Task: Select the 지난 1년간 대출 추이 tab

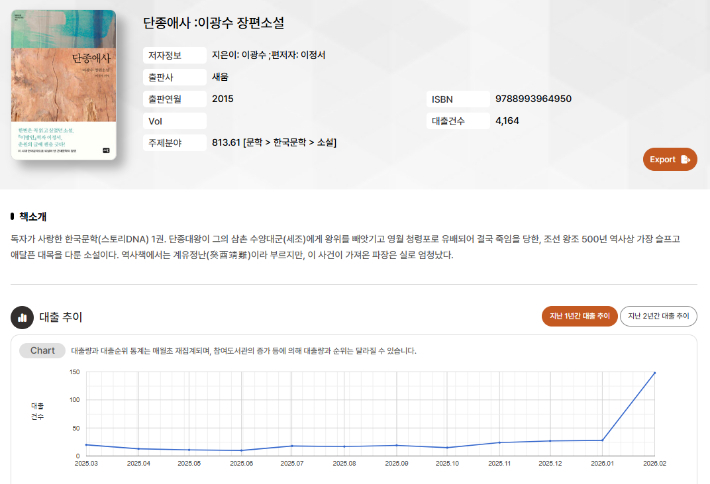Action: coord(580,316)
